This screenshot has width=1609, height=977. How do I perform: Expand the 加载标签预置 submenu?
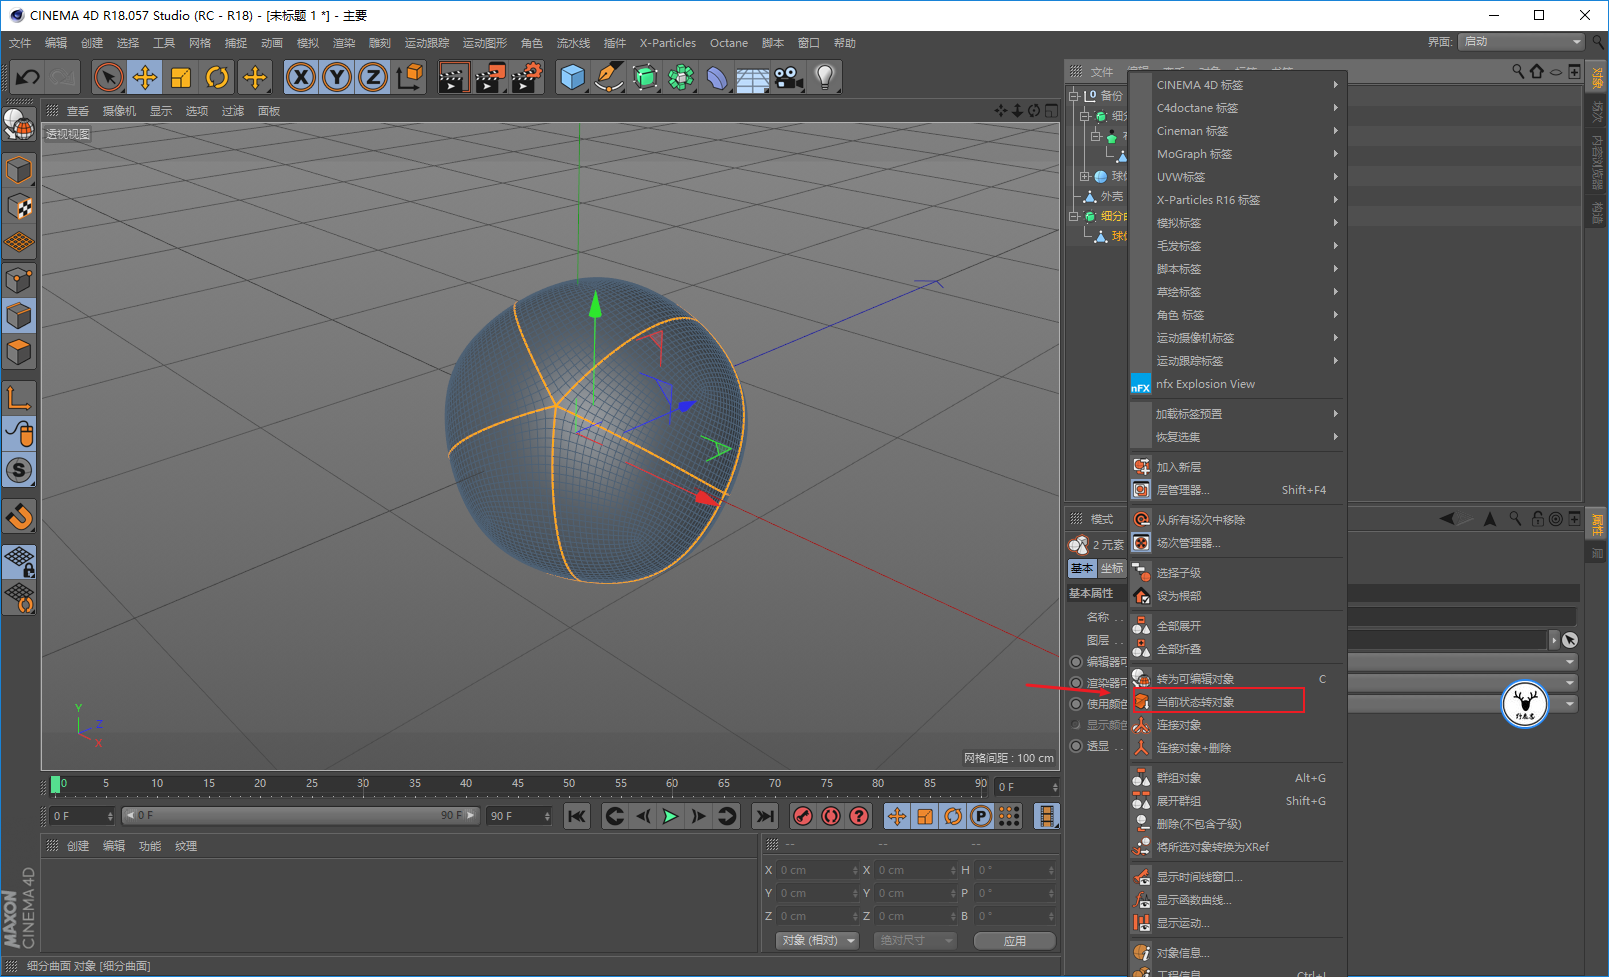pos(1238,414)
